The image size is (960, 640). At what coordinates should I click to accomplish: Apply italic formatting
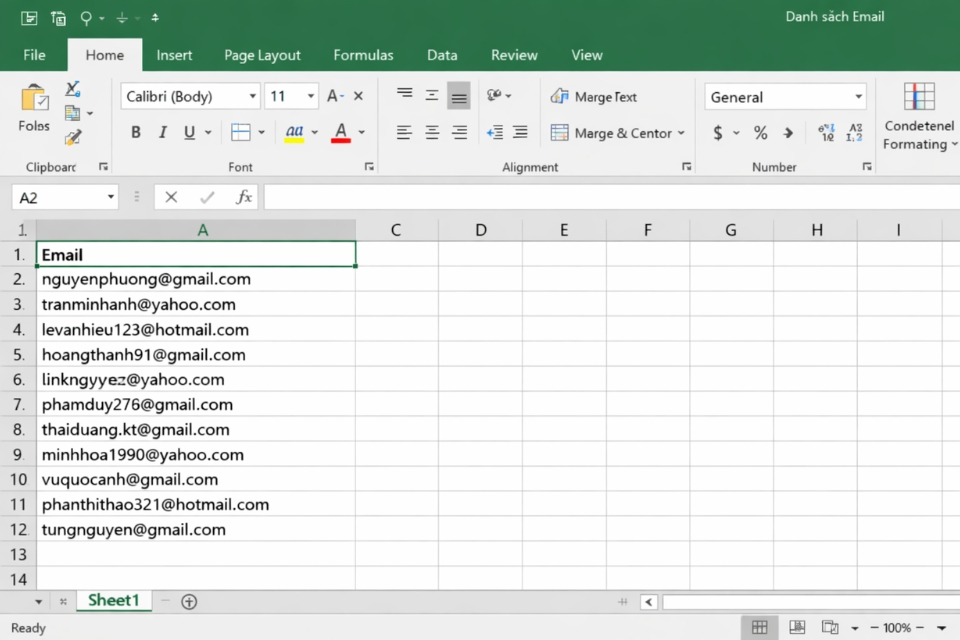[x=163, y=132]
